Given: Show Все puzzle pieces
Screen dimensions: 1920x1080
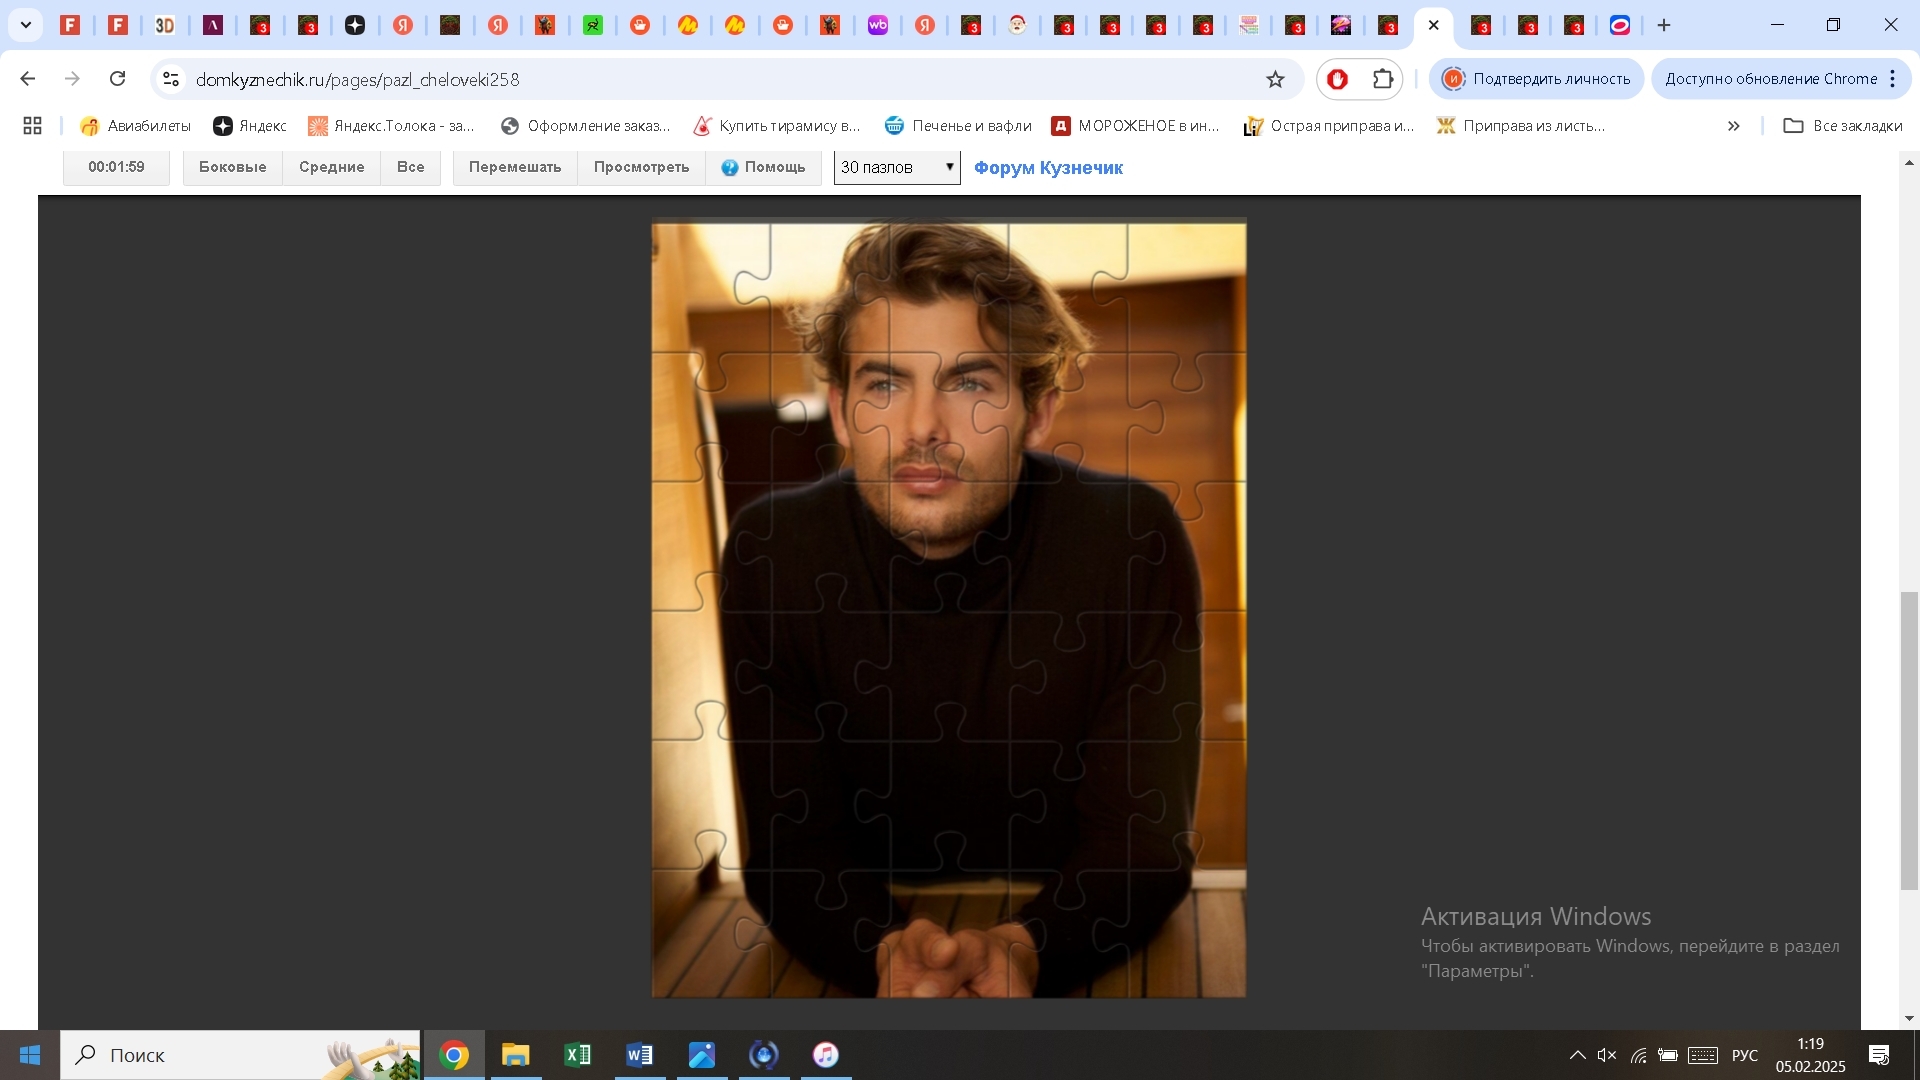Looking at the screenshot, I should pos(410,167).
